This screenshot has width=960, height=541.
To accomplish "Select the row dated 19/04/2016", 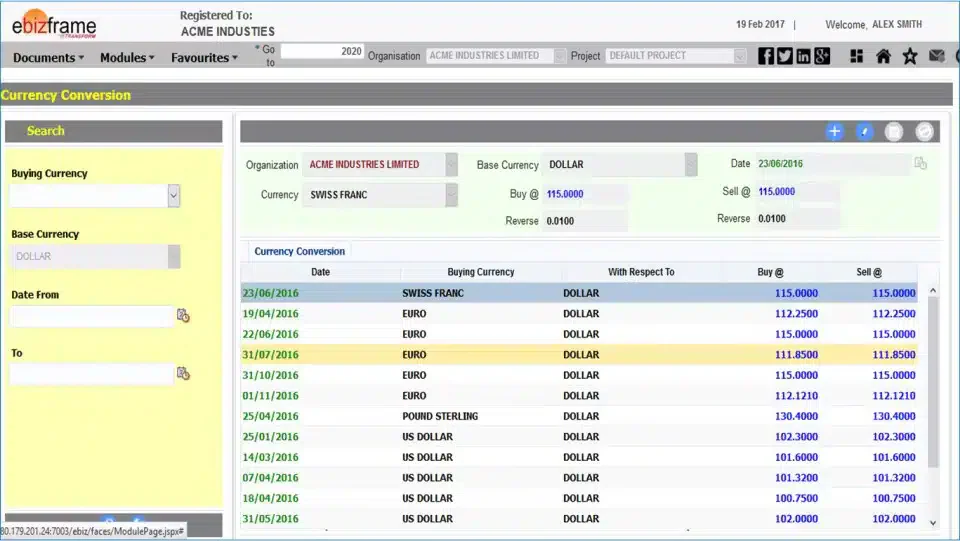I will pos(579,313).
